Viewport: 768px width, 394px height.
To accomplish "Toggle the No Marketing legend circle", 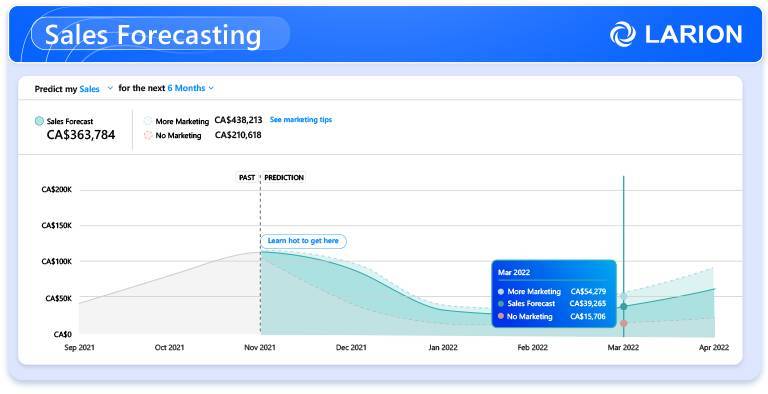I will click(148, 135).
